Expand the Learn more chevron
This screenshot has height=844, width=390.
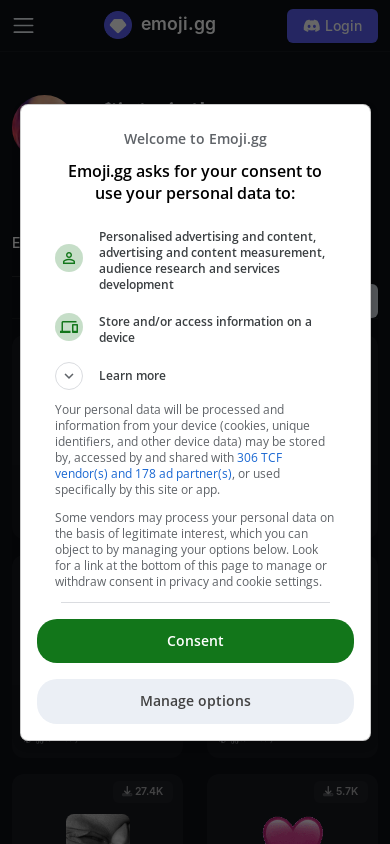click(69, 376)
